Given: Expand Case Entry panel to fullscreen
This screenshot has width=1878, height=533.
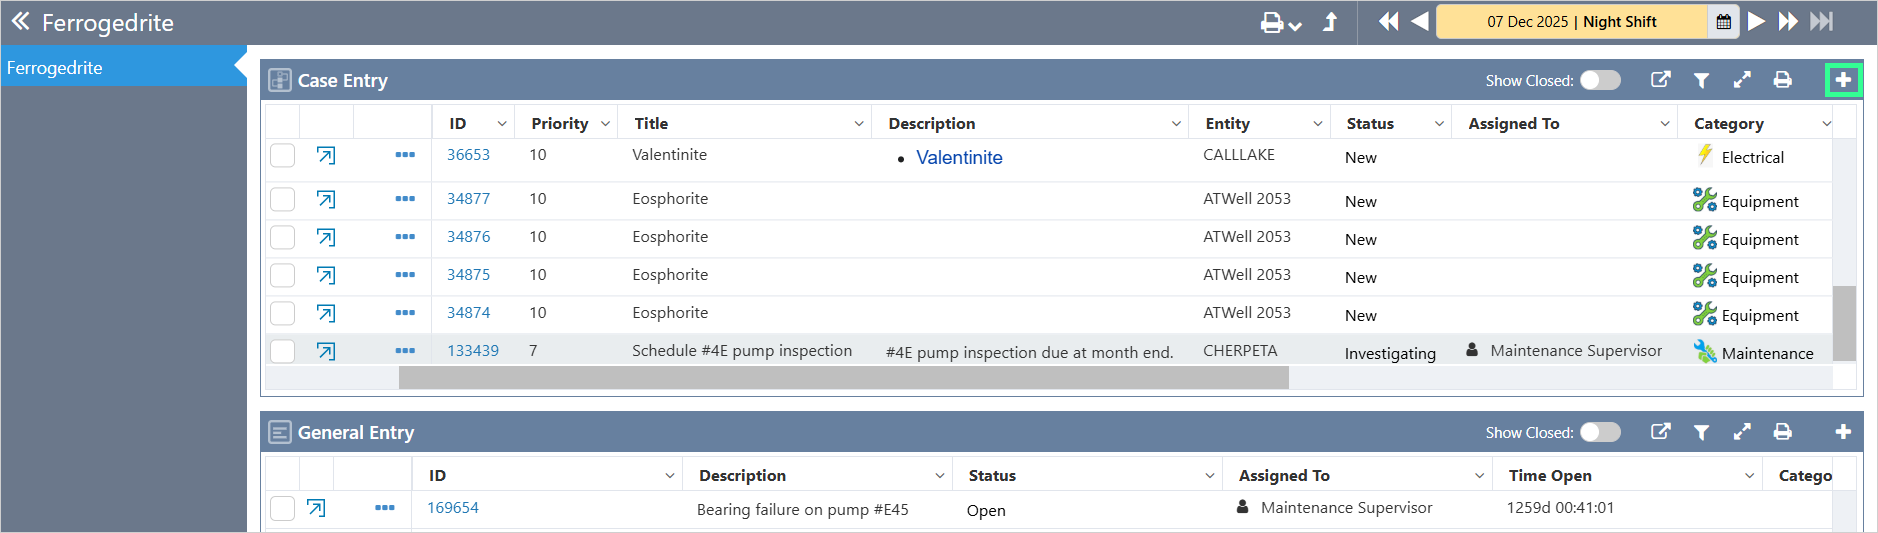Looking at the screenshot, I should [x=1742, y=80].
